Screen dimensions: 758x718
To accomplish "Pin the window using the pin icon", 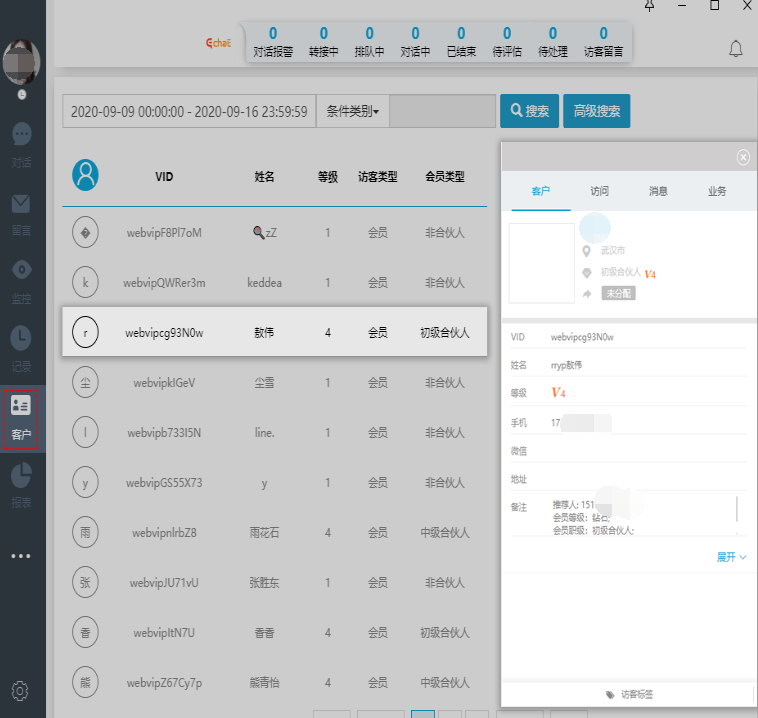I will [650, 6].
